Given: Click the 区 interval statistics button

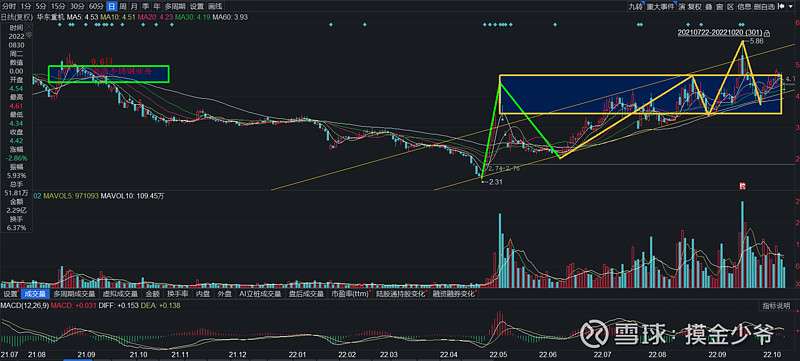Looking at the screenshot, I should 730,7.
